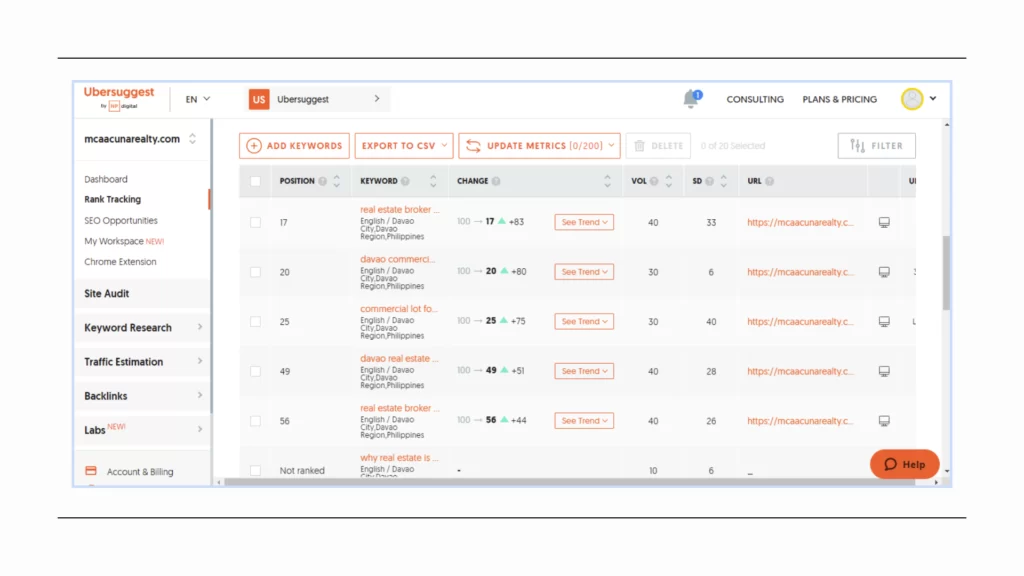This screenshot has height=576, width=1024.
Task: Open Chrome Extension in sidebar
Action: click(x=120, y=262)
